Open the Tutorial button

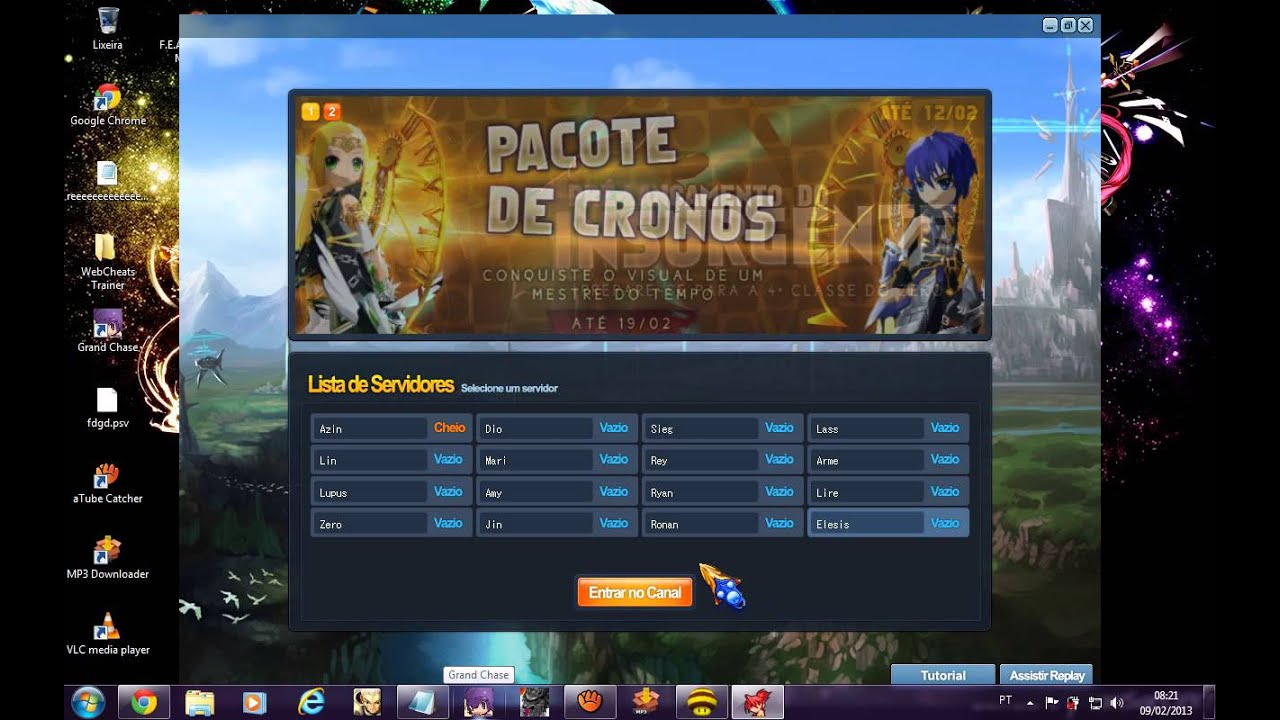click(x=942, y=675)
